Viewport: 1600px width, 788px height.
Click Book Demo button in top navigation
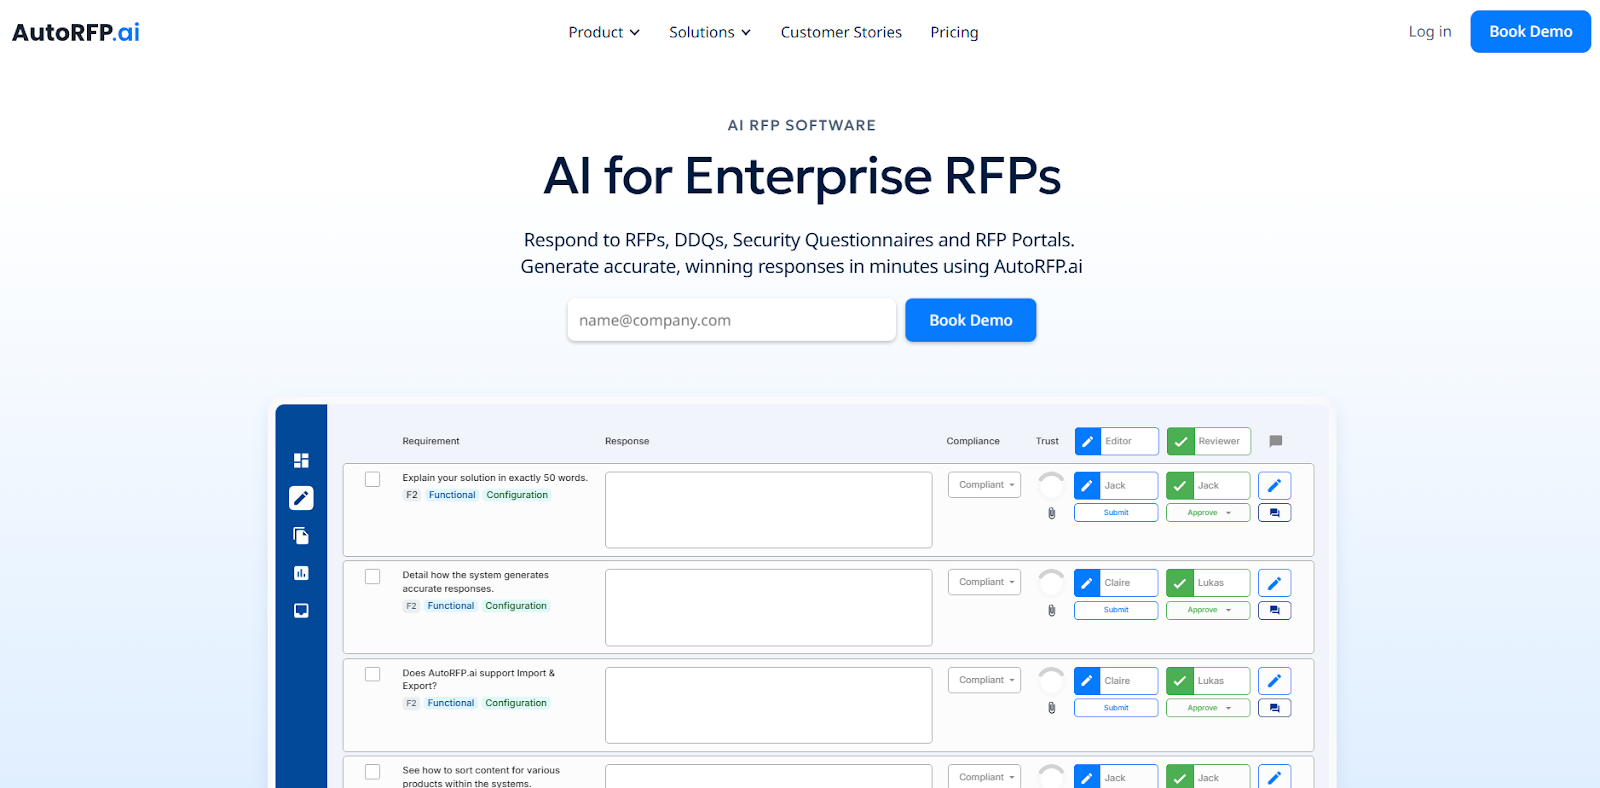pyautogui.click(x=1530, y=32)
